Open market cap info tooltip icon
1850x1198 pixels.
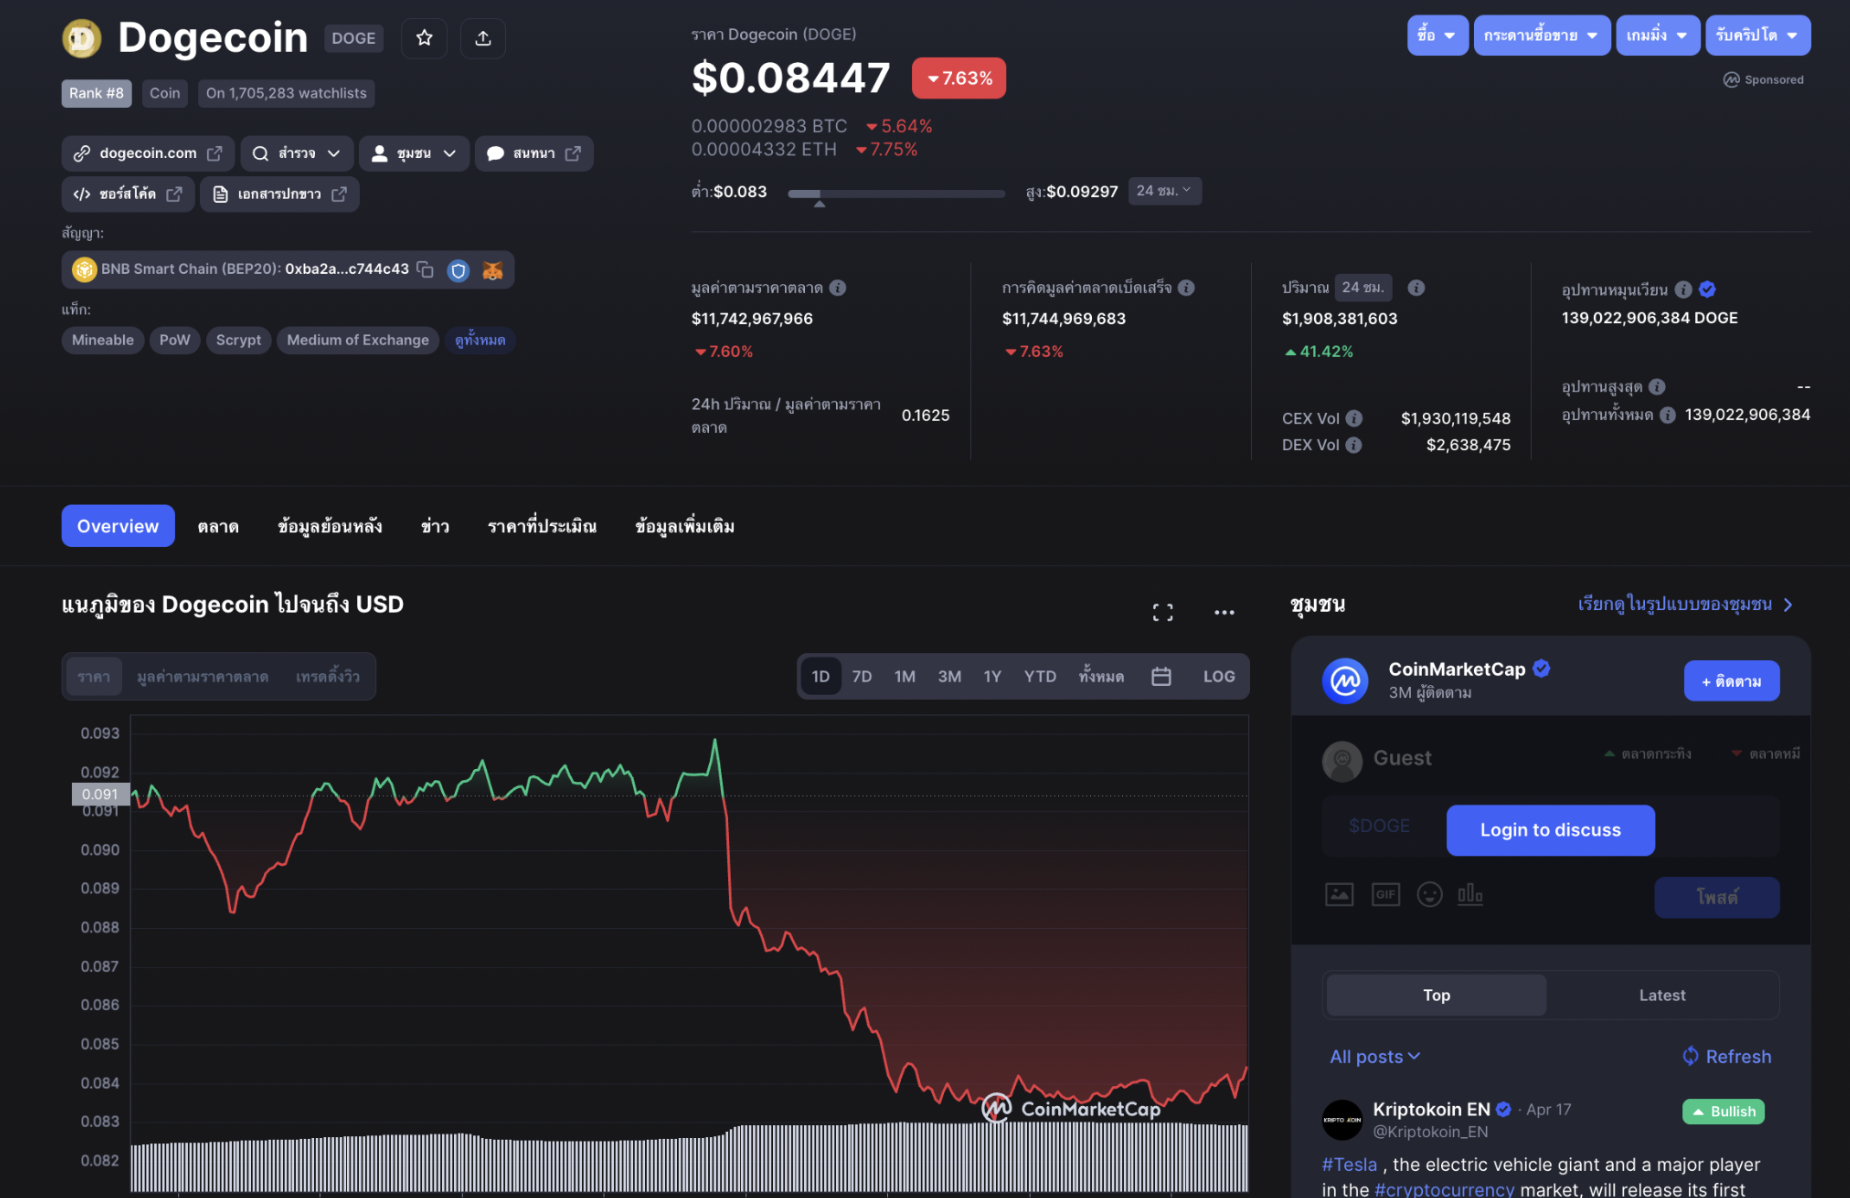tap(838, 288)
